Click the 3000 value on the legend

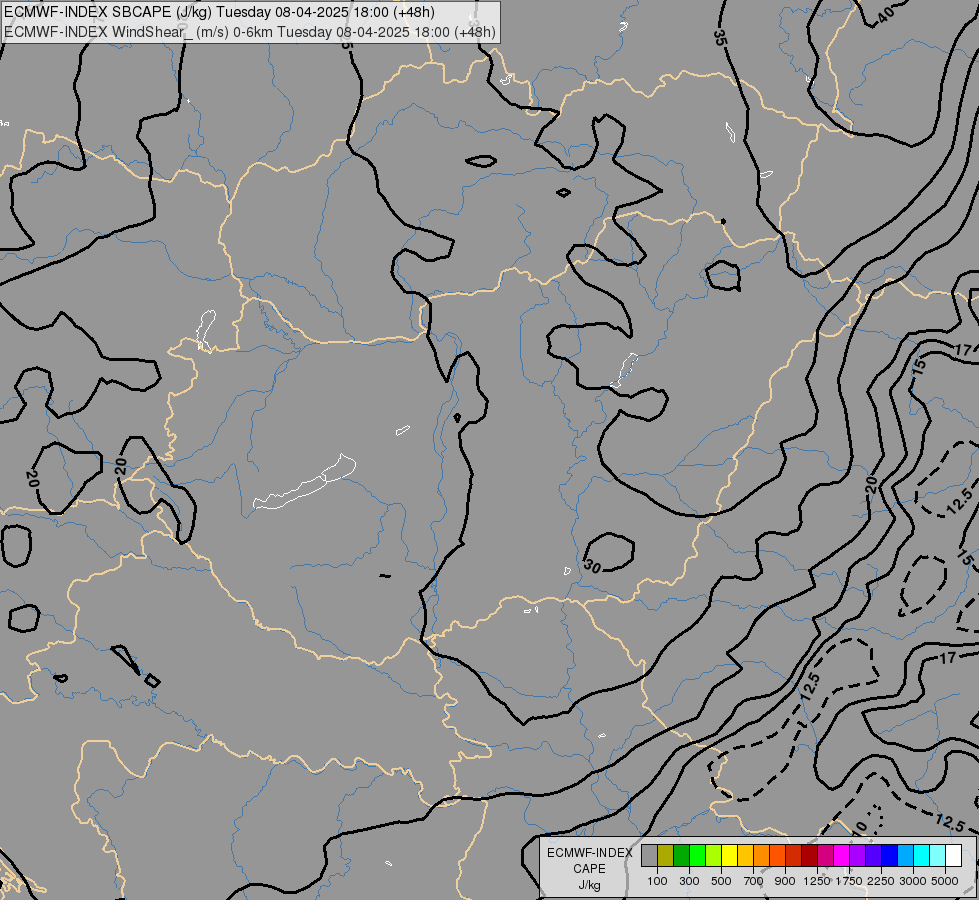pyautogui.click(x=913, y=881)
